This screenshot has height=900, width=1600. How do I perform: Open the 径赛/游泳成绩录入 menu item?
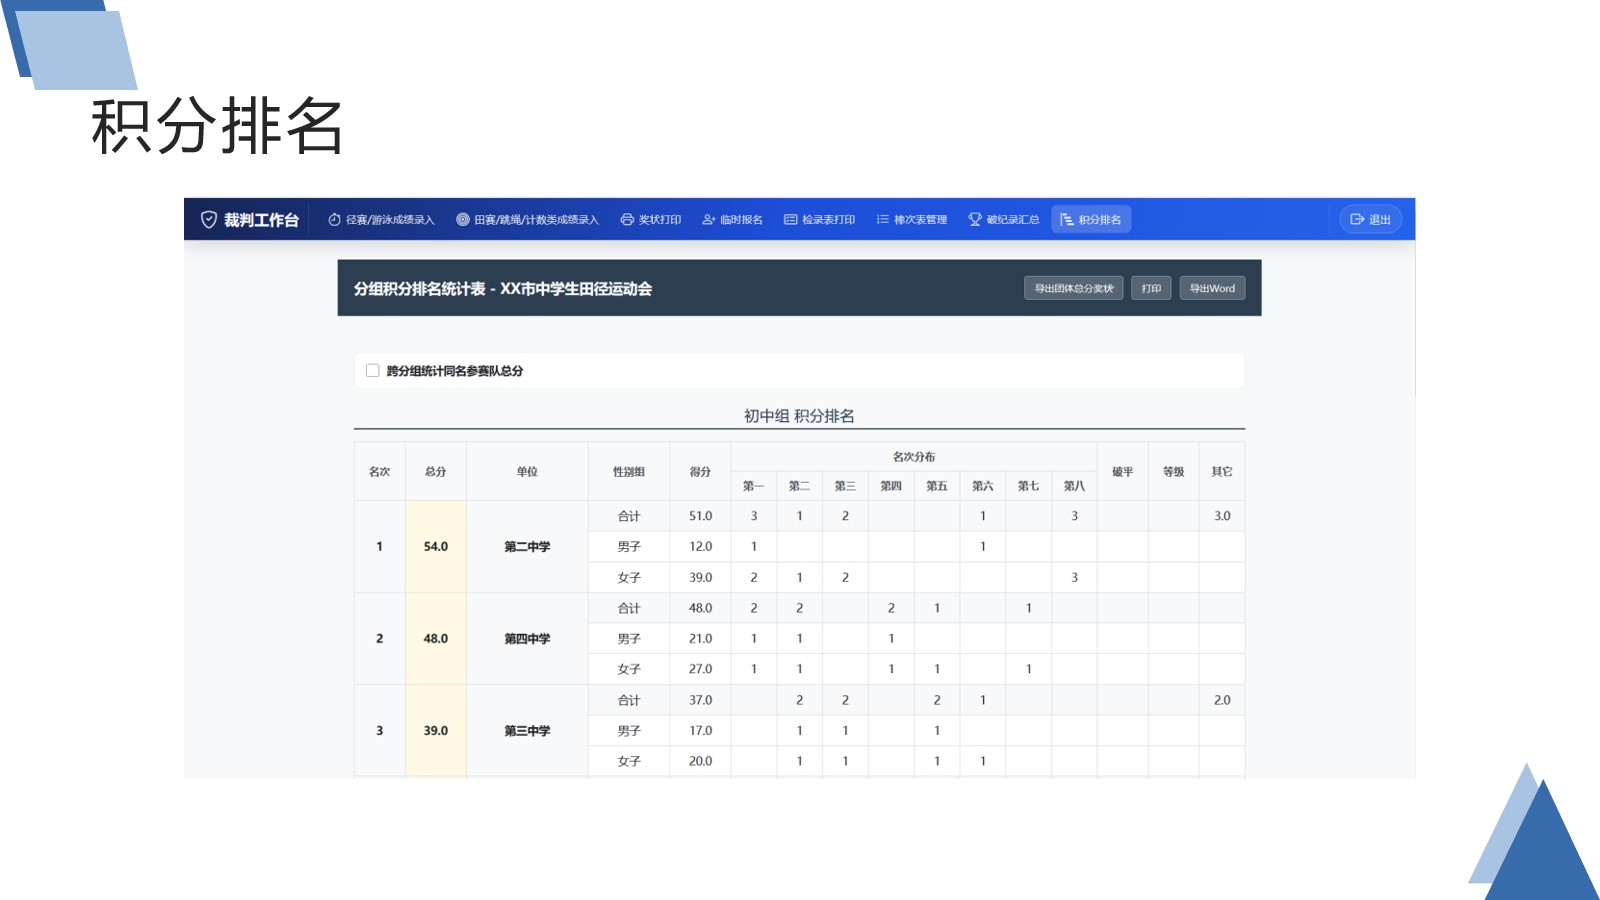381,220
